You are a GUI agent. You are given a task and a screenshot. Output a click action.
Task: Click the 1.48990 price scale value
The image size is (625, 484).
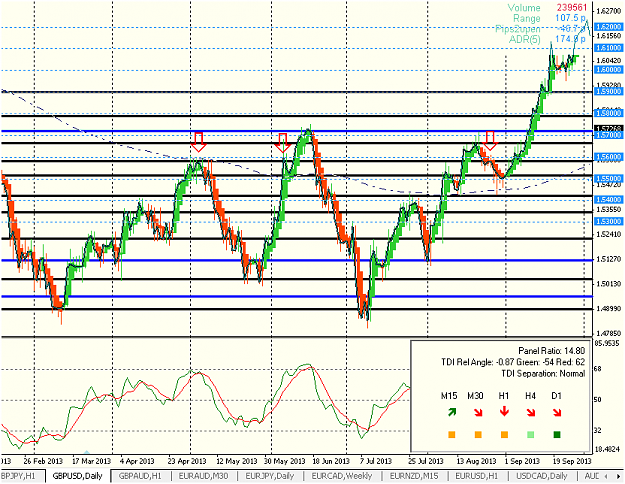pyautogui.click(x=608, y=309)
